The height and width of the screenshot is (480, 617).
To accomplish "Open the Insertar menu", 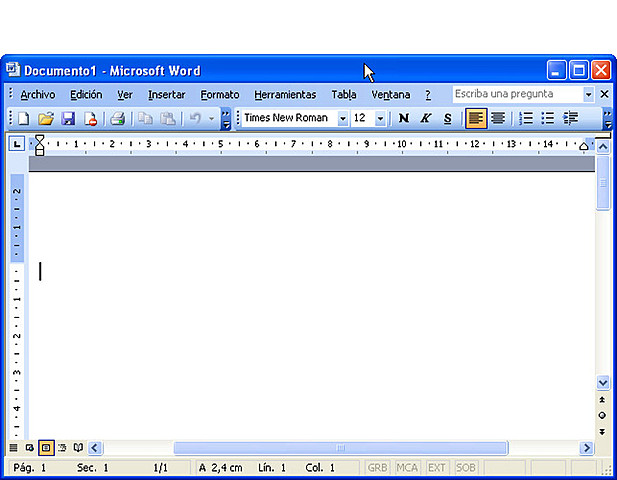I will click(x=166, y=95).
